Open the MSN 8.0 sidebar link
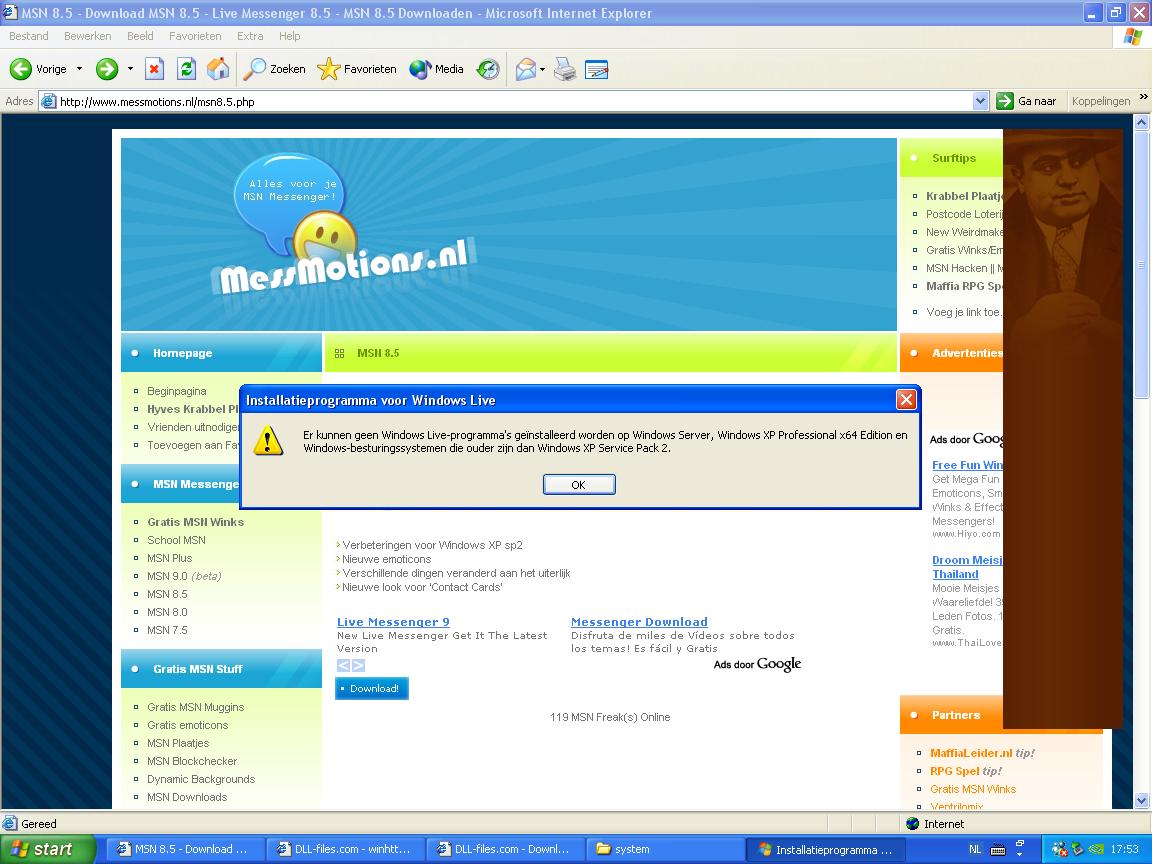The height and width of the screenshot is (864, 1152). pyautogui.click(x=168, y=612)
